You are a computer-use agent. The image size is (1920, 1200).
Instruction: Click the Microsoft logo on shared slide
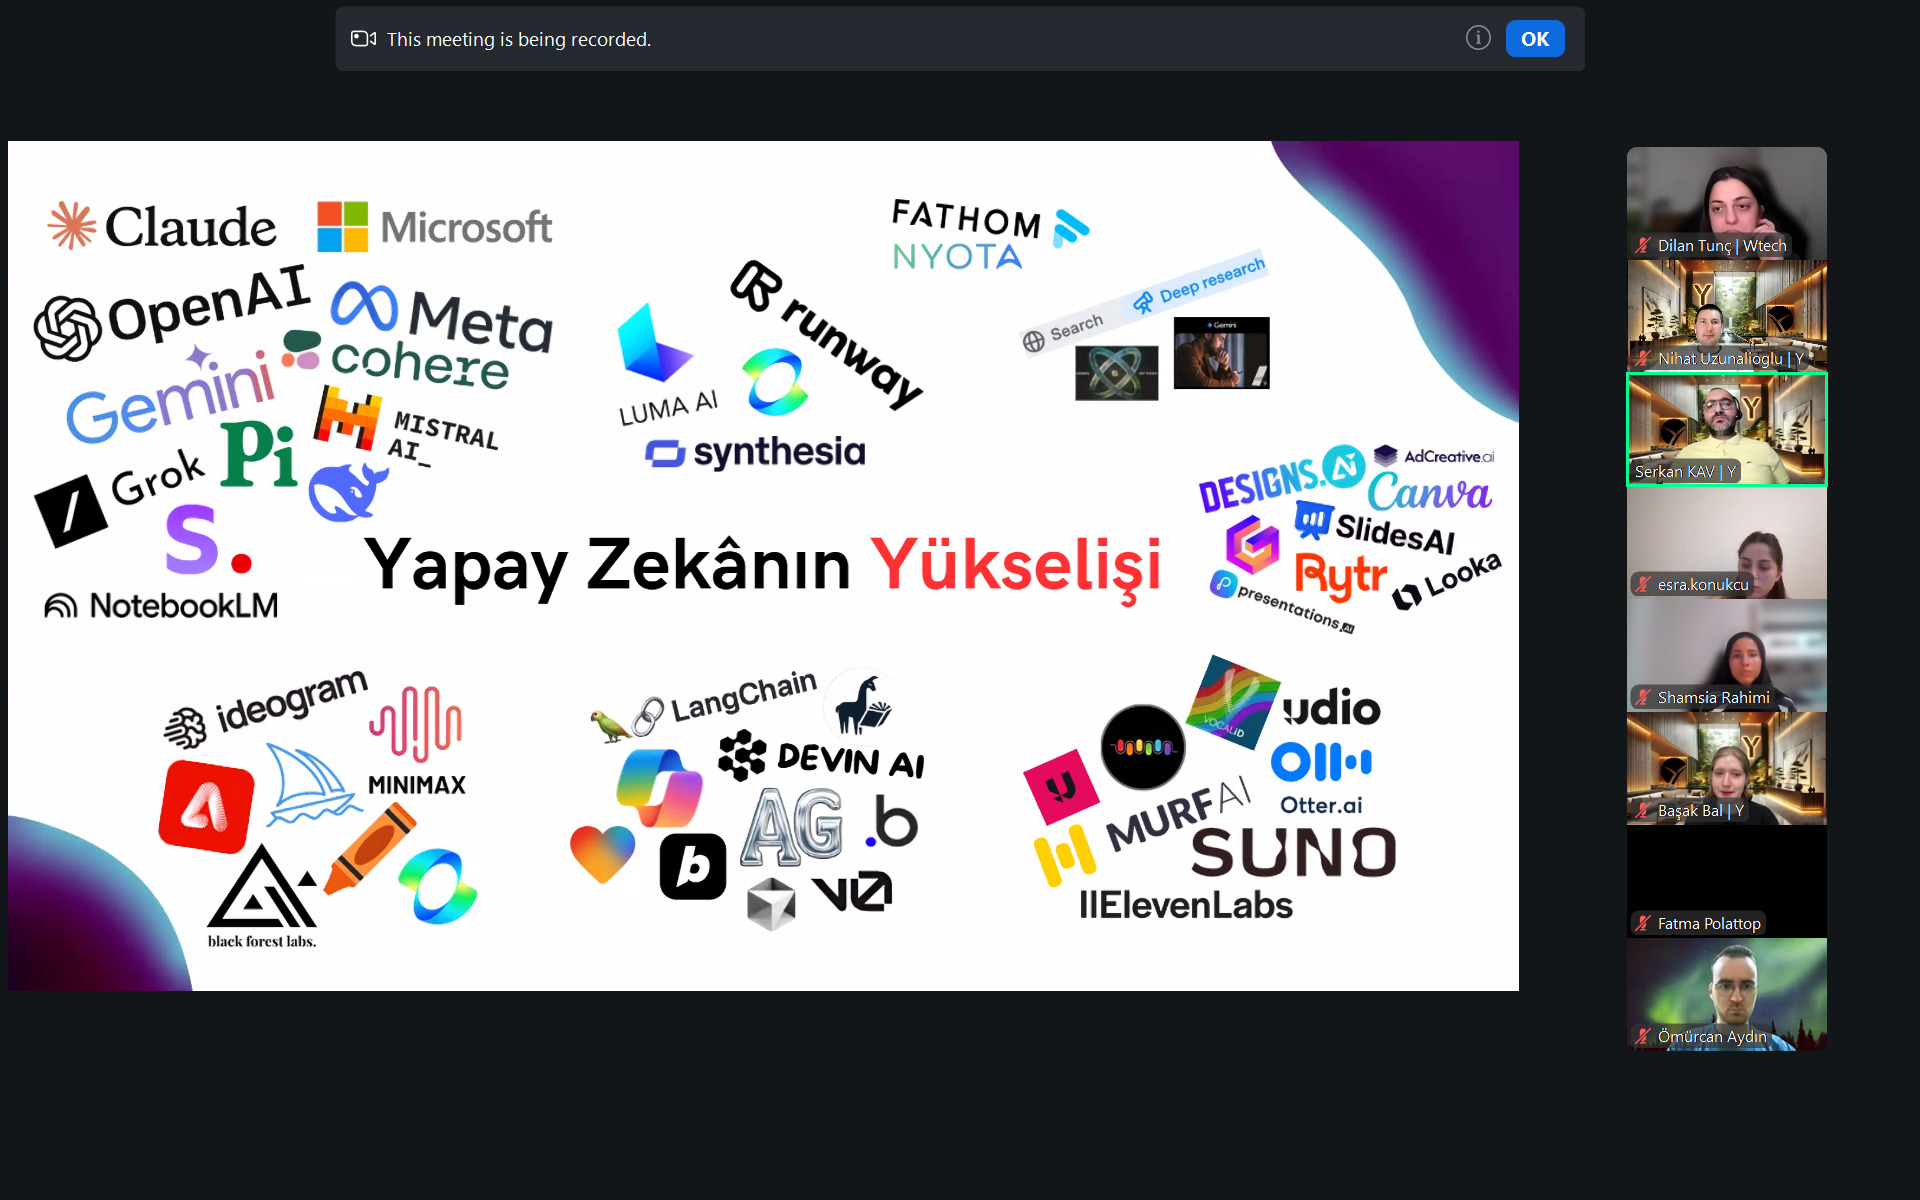(x=434, y=227)
